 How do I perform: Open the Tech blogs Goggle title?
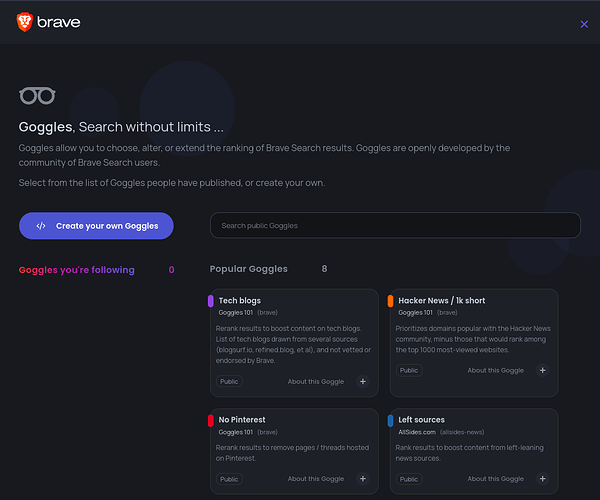click(240, 301)
